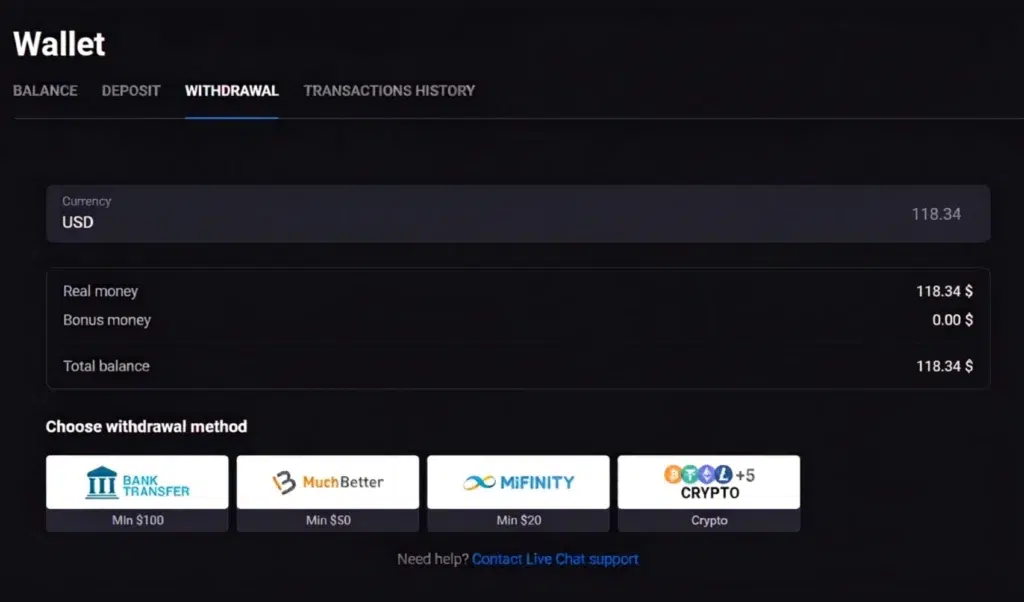
Task: Click the Crypto caption below the crypto card
Action: point(709,520)
